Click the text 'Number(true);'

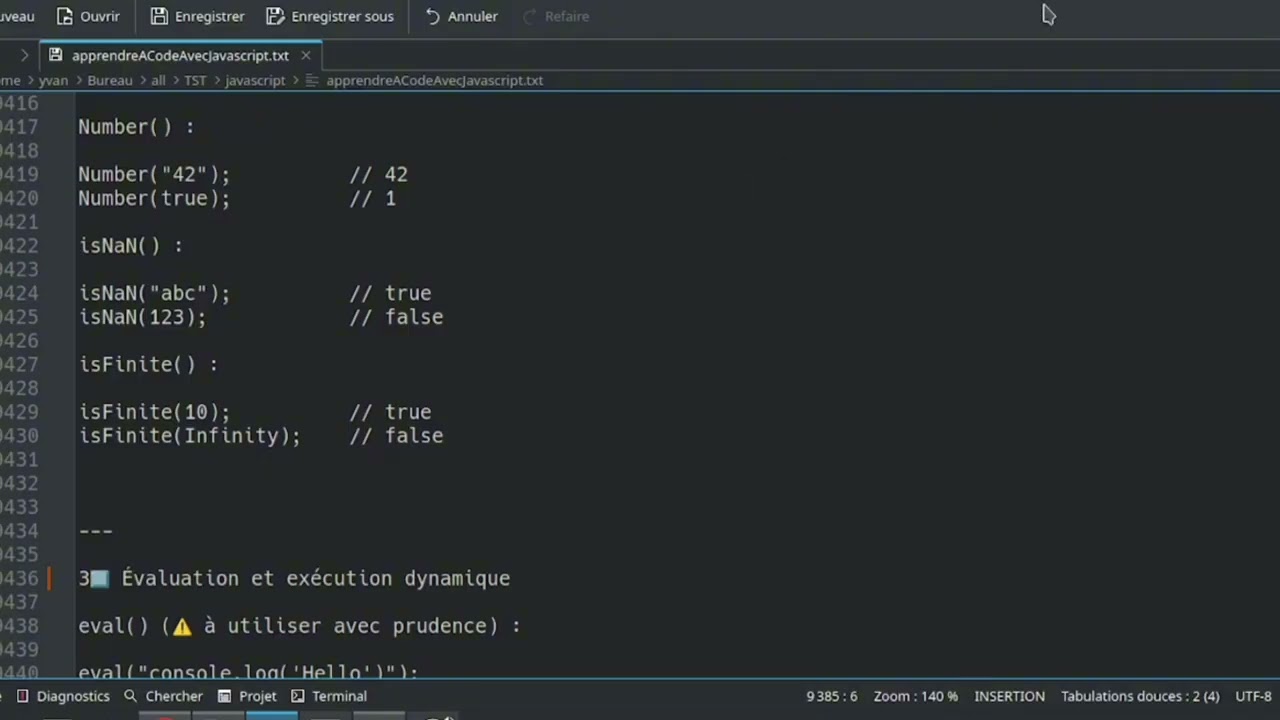click(154, 198)
